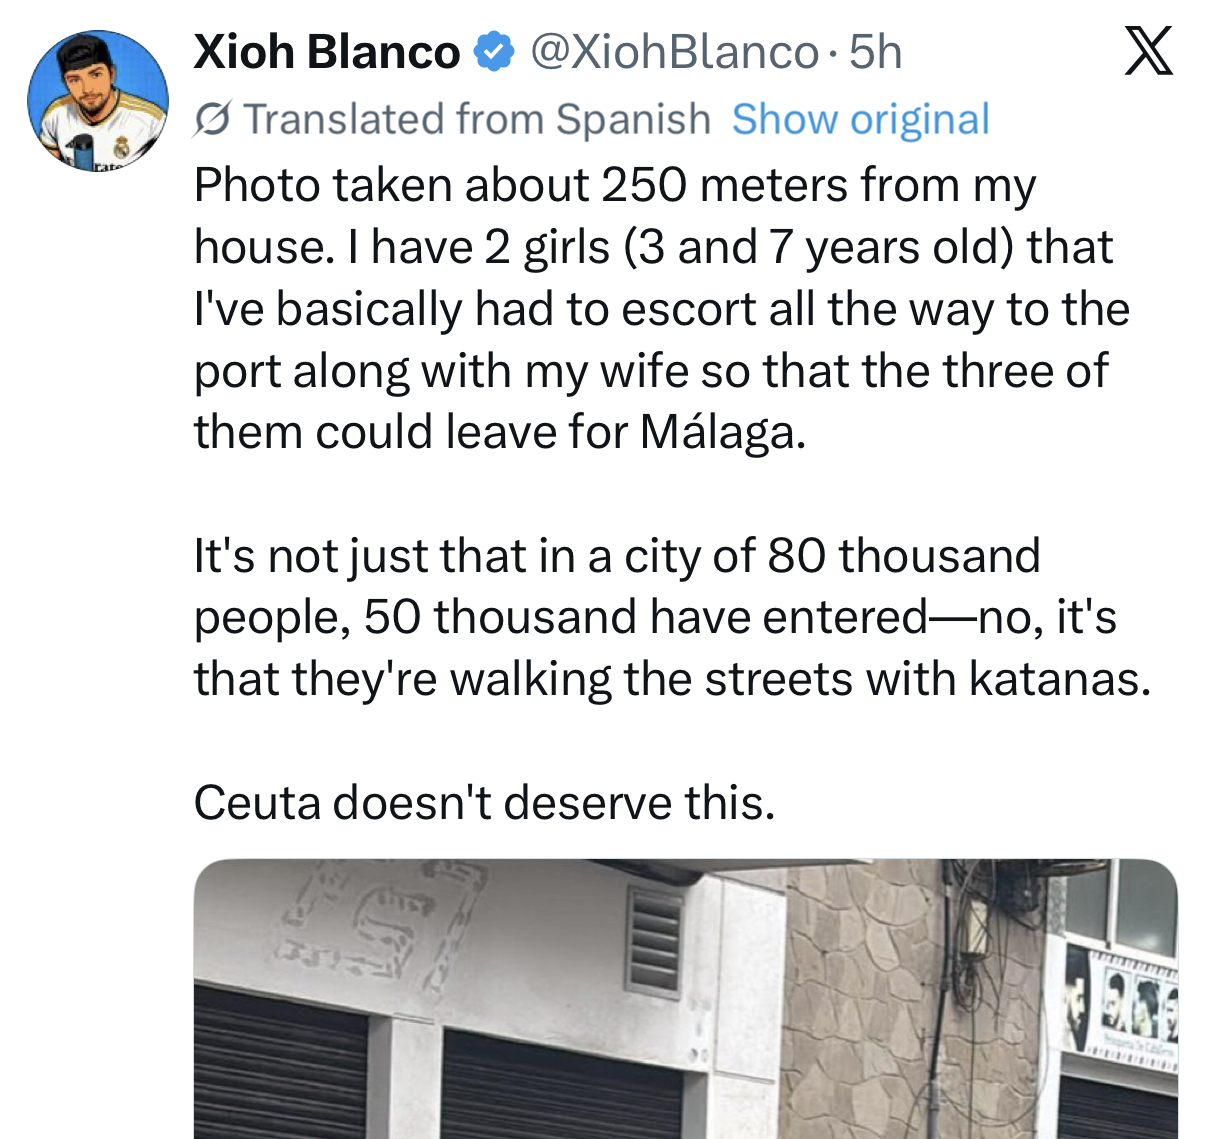Click the translation icon beside Translated label

(x=213, y=120)
